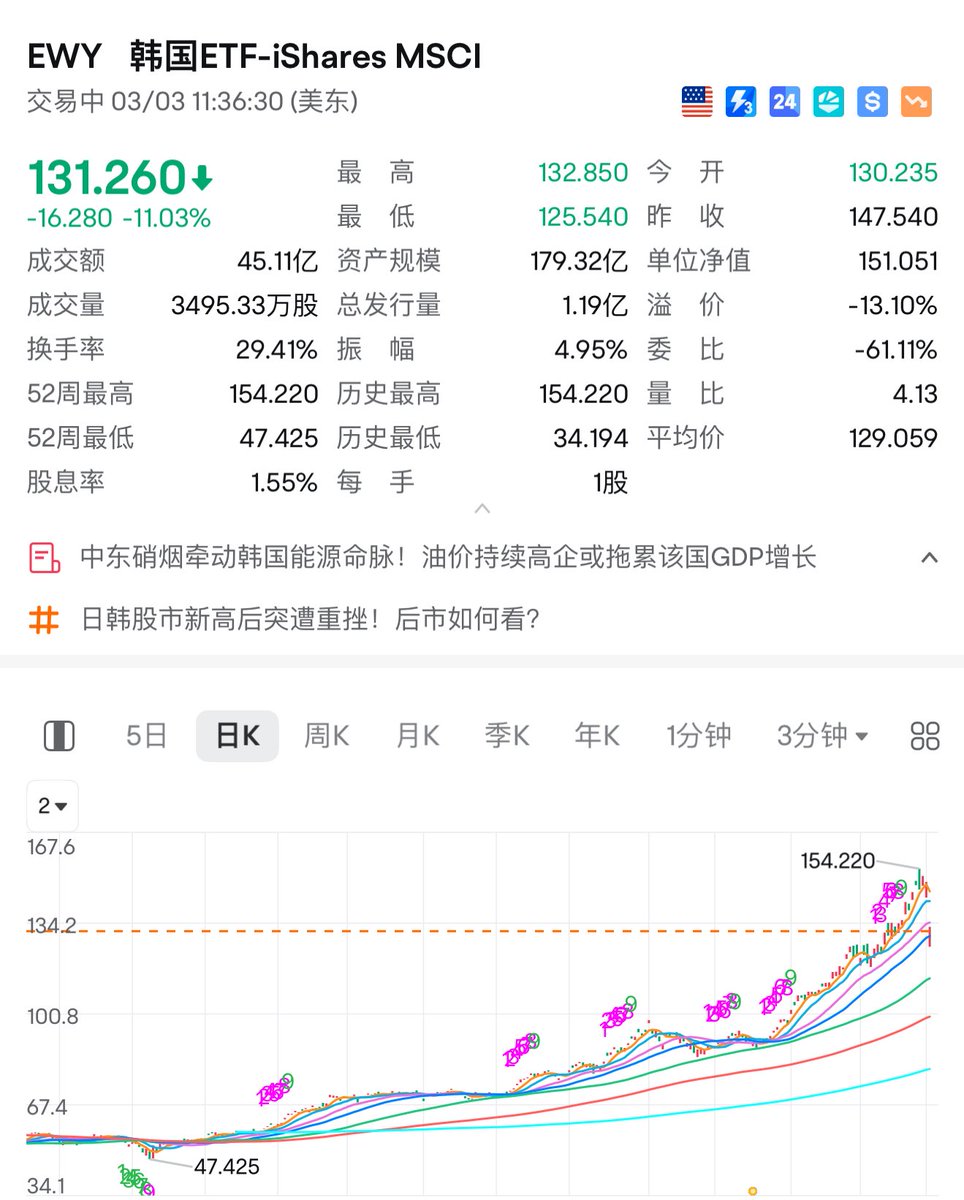Tap the trading status line 交易中 03/03
Screen dimensions: 964x1200
point(193,101)
